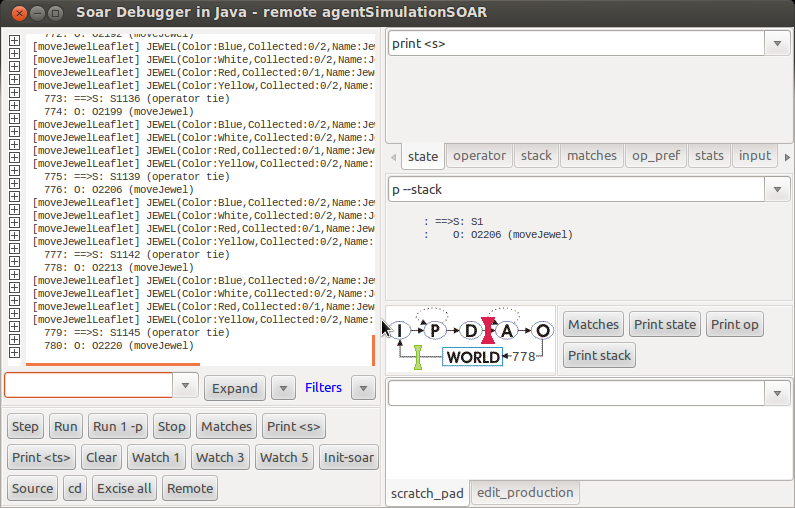Click the WORLD box in phase diagram
Image resolution: width=795 pixels, height=508 pixels.
pyautogui.click(x=473, y=357)
